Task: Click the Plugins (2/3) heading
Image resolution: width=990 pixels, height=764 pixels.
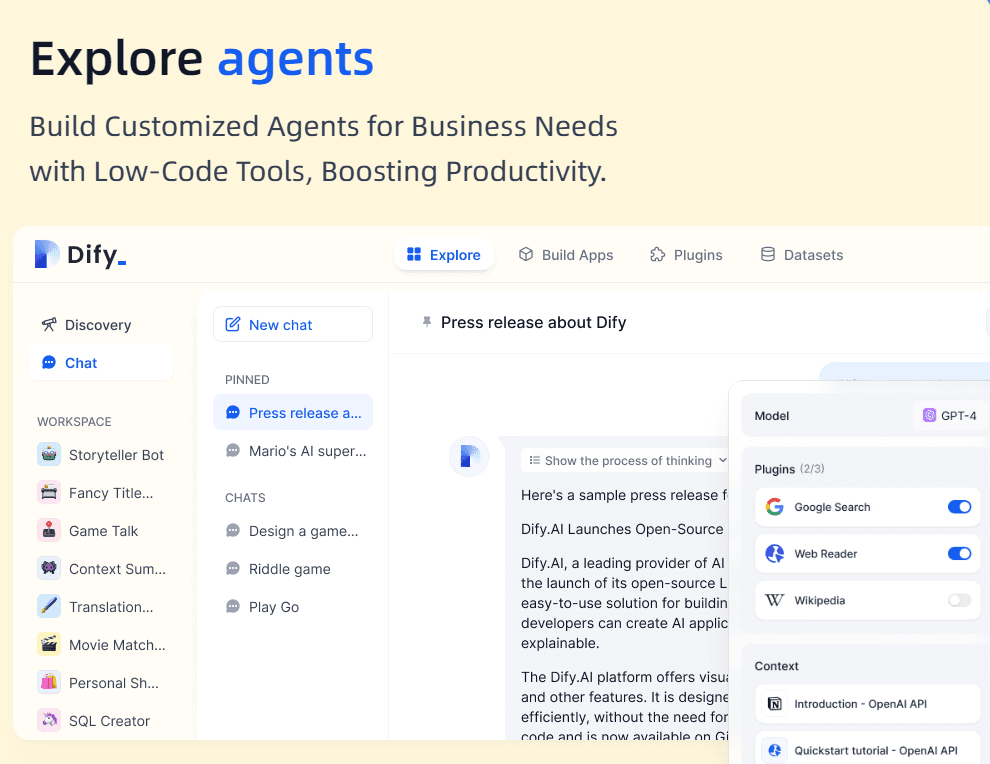Action: 789,469
